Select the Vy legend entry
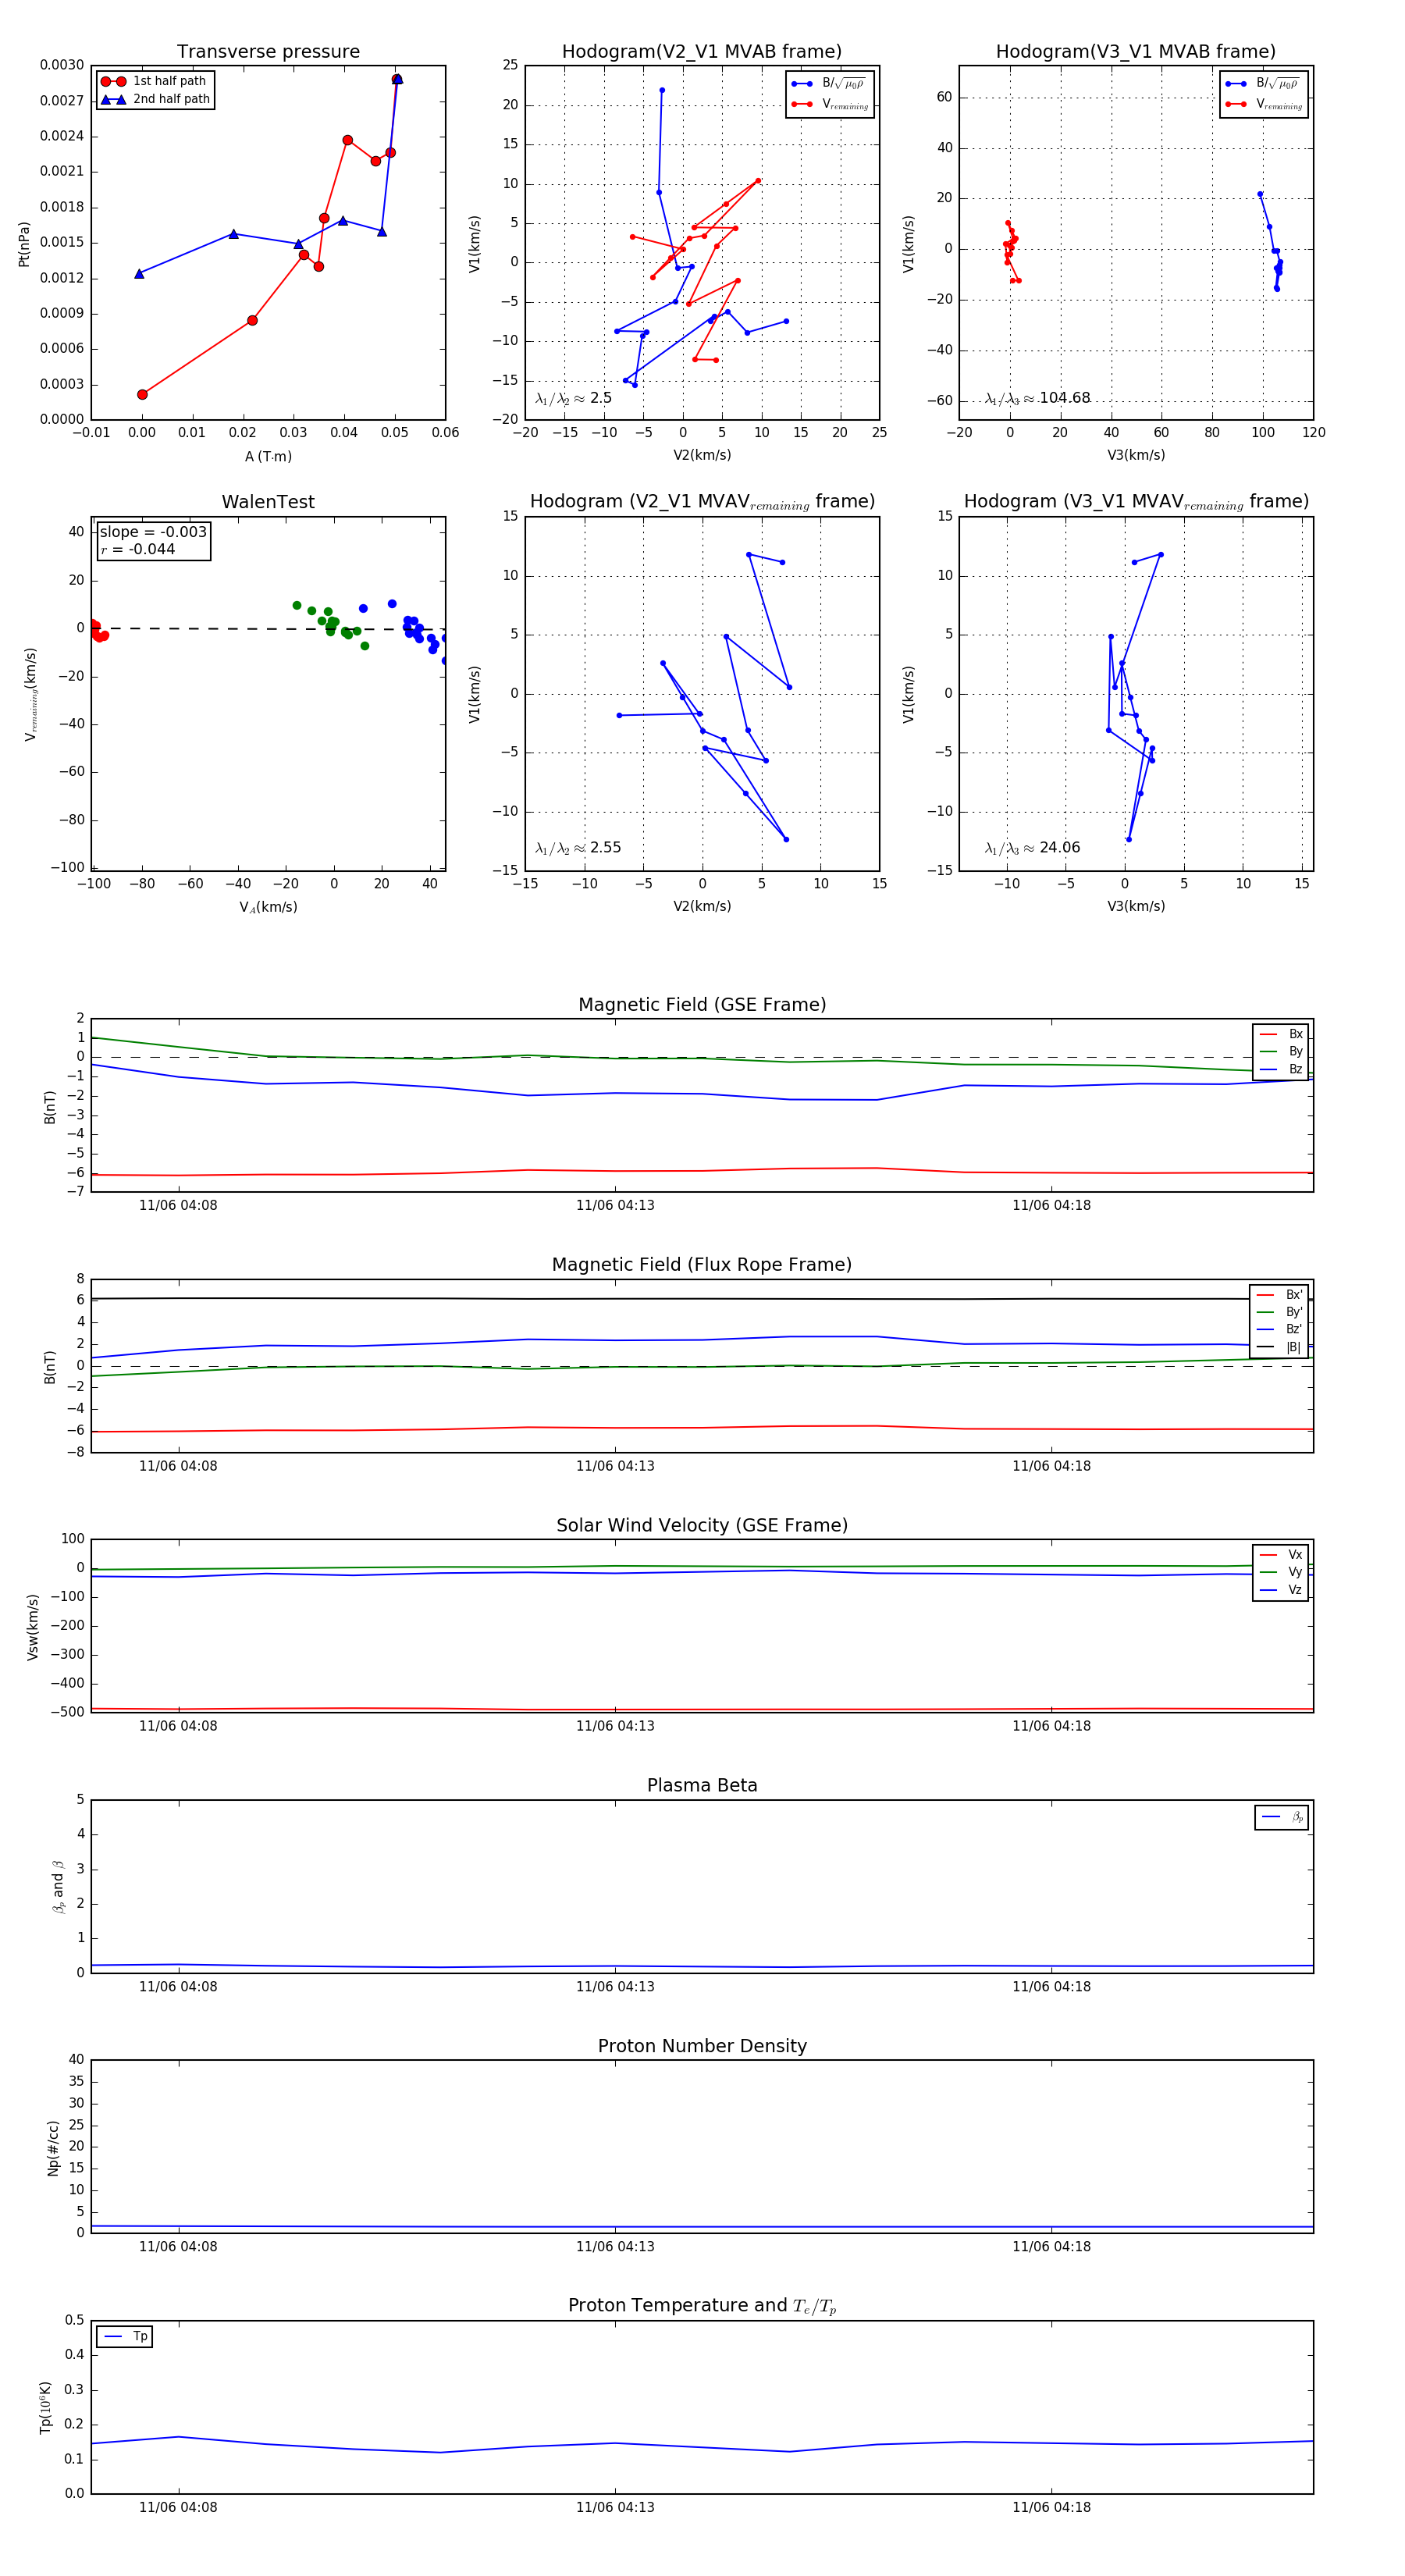Image resolution: width=1405 pixels, height=2576 pixels. 1281,1572
